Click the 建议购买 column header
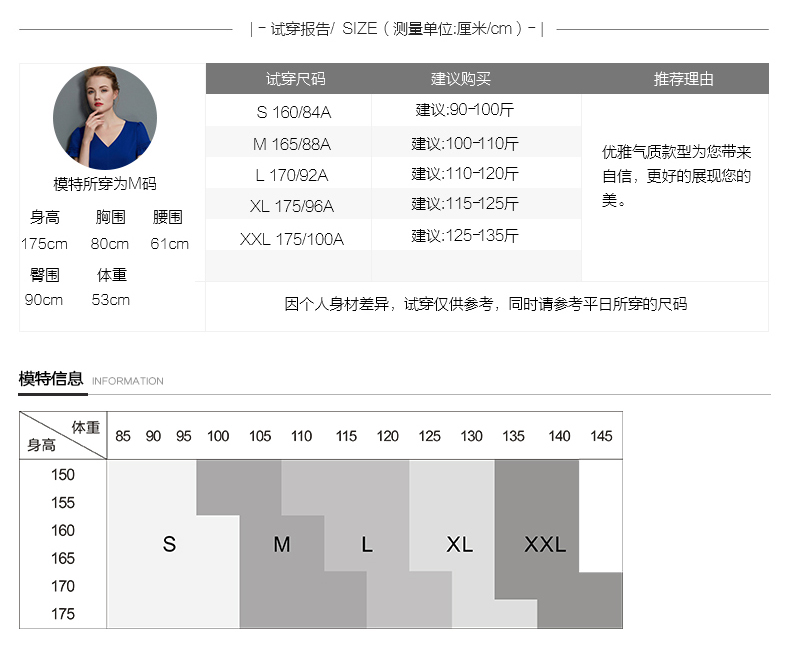Screen dimensions: 790x649 click(461, 79)
